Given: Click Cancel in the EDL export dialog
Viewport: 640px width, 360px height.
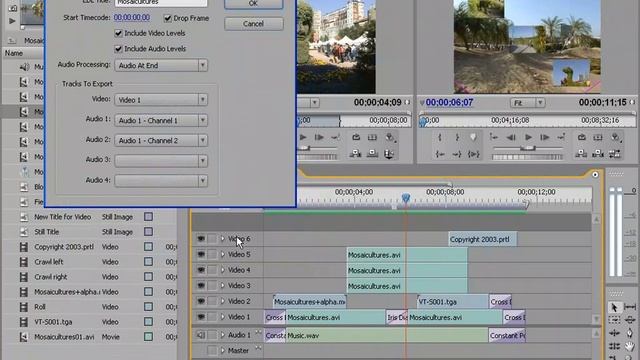Looking at the screenshot, I should (253, 24).
